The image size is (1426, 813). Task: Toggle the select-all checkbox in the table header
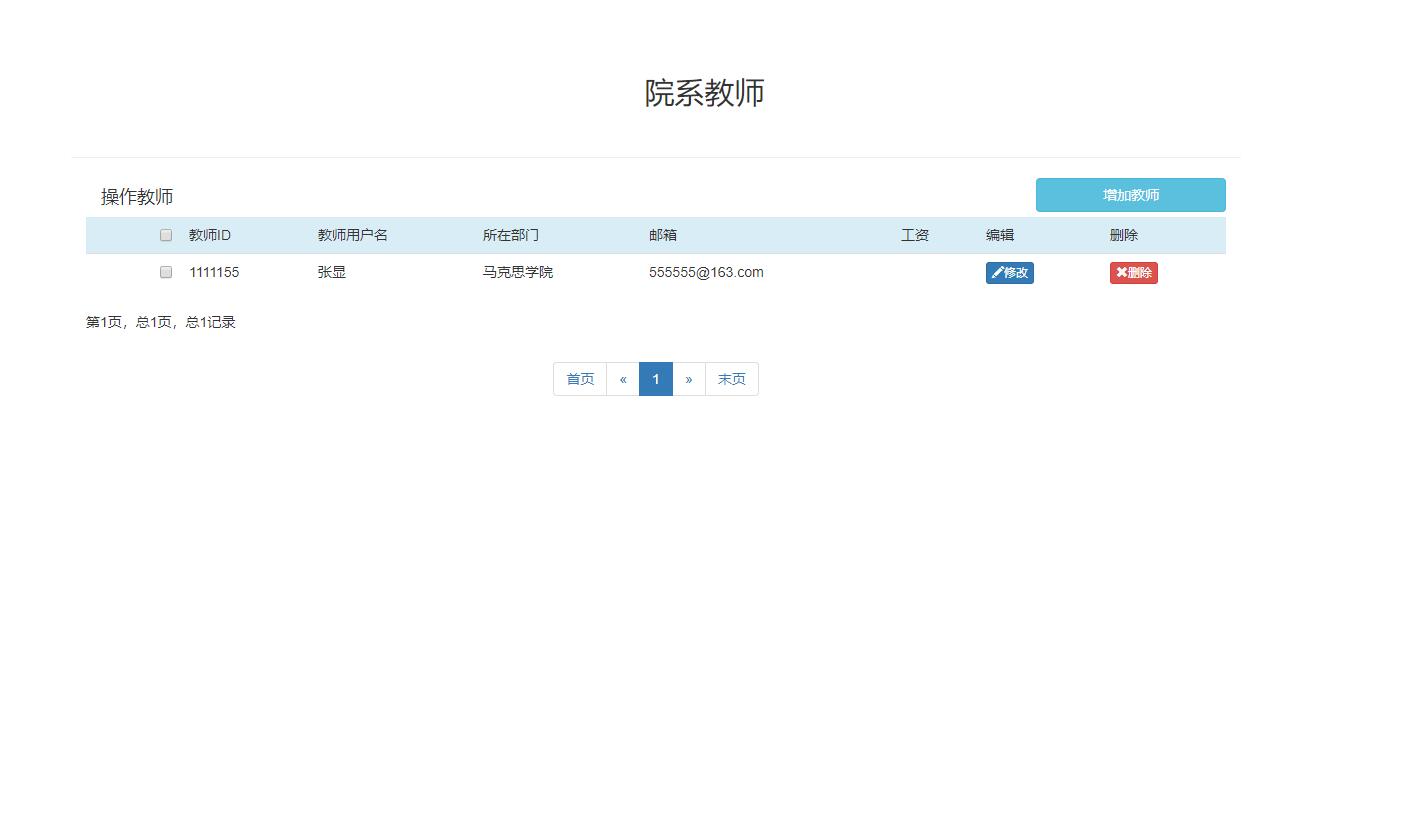coord(165,234)
